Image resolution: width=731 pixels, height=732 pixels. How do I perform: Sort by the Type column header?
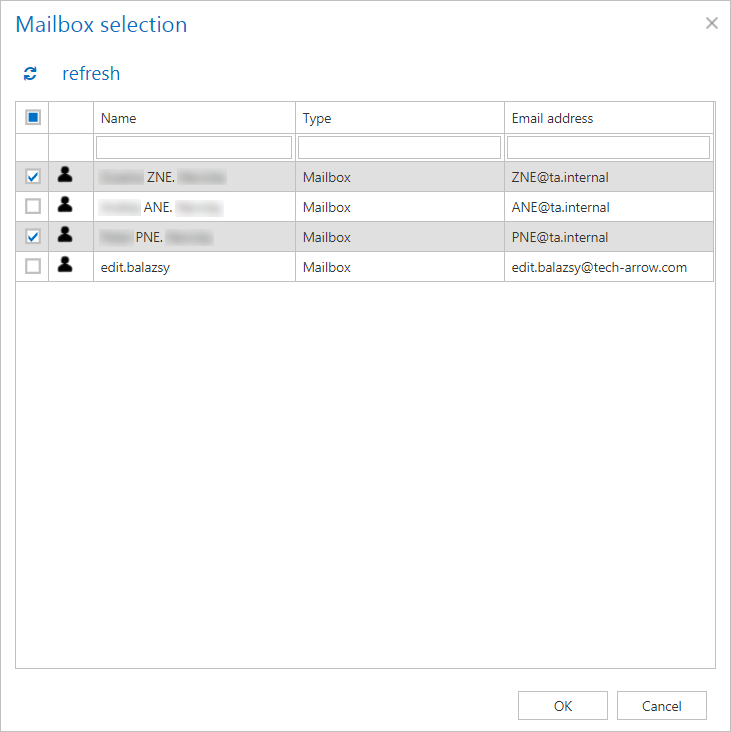pyautogui.click(x=317, y=118)
